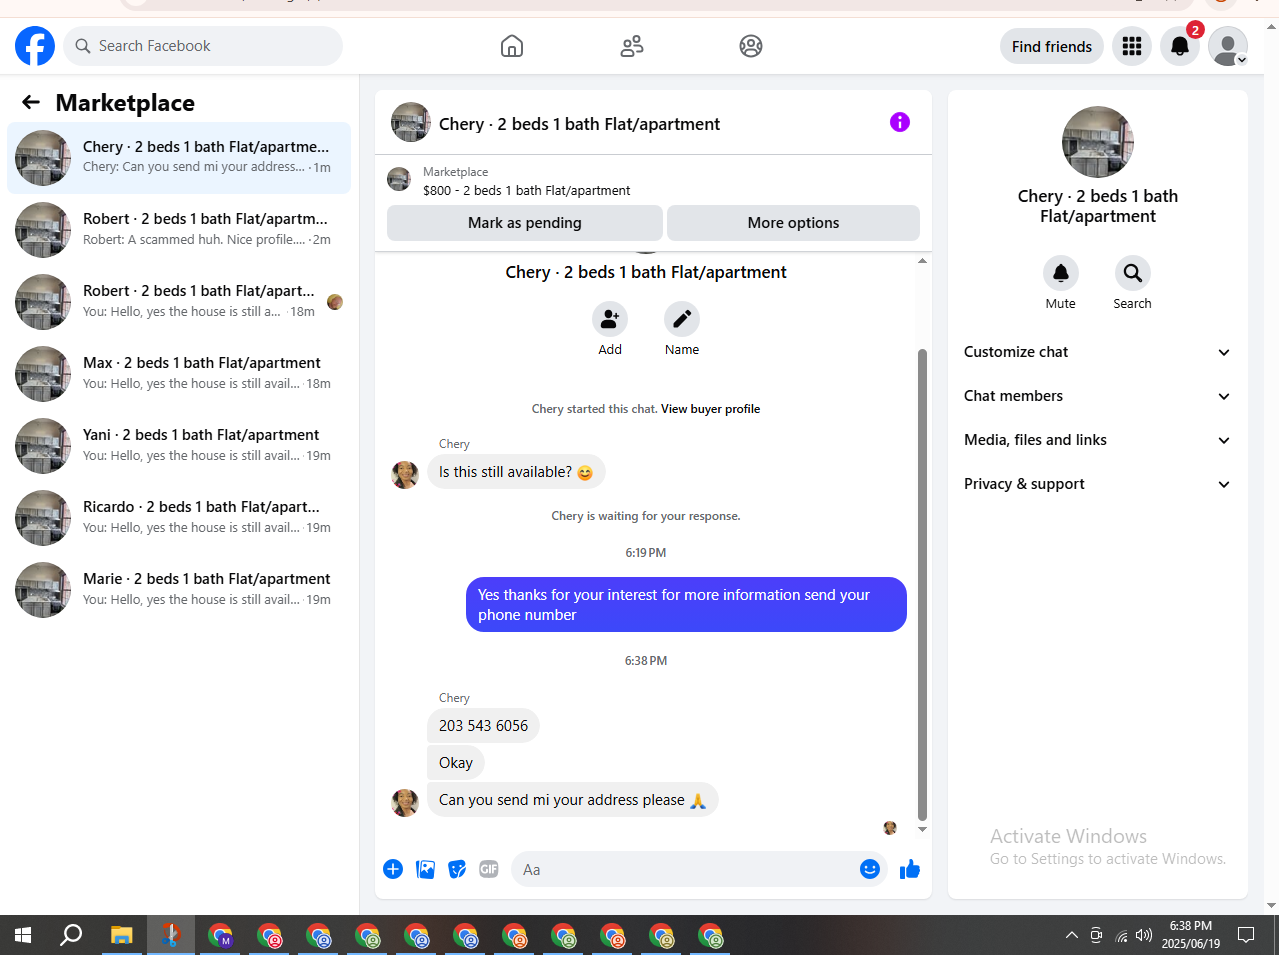Viewport: 1279px width, 955px height.
Task: Open Ricardo conversation
Action: tap(179, 518)
